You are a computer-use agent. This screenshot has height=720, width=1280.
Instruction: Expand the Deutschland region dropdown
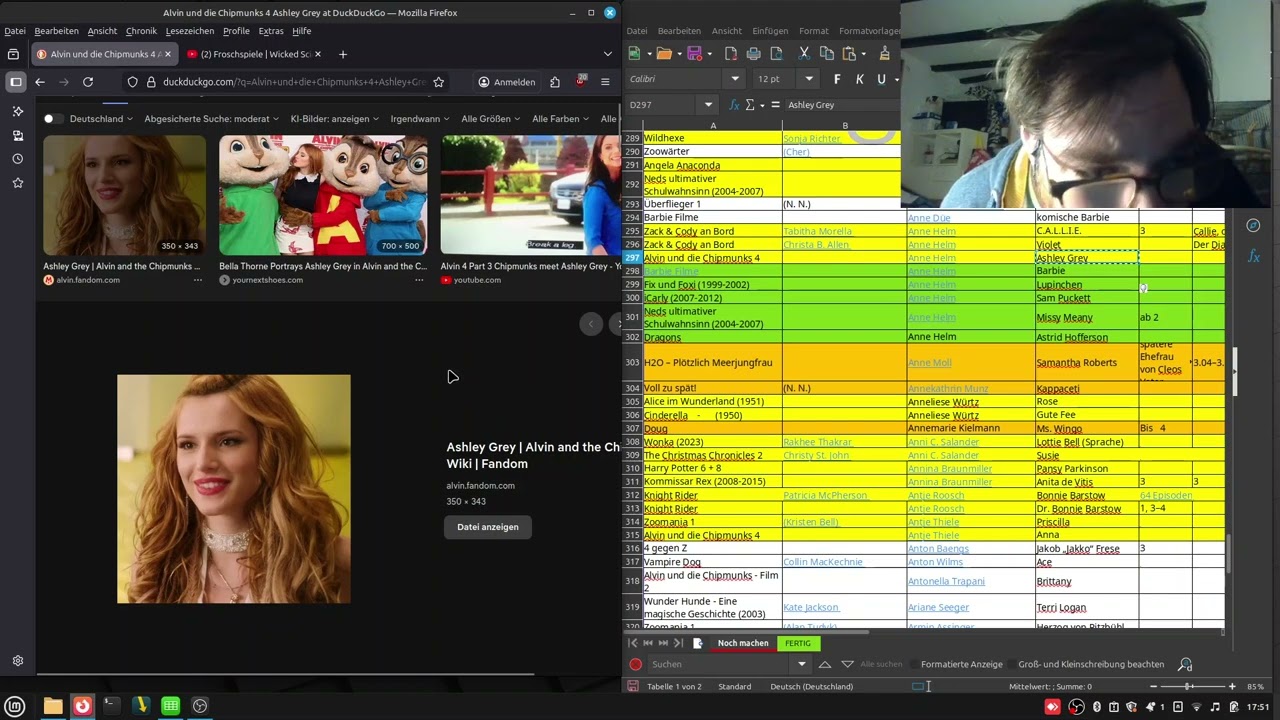click(x=102, y=119)
